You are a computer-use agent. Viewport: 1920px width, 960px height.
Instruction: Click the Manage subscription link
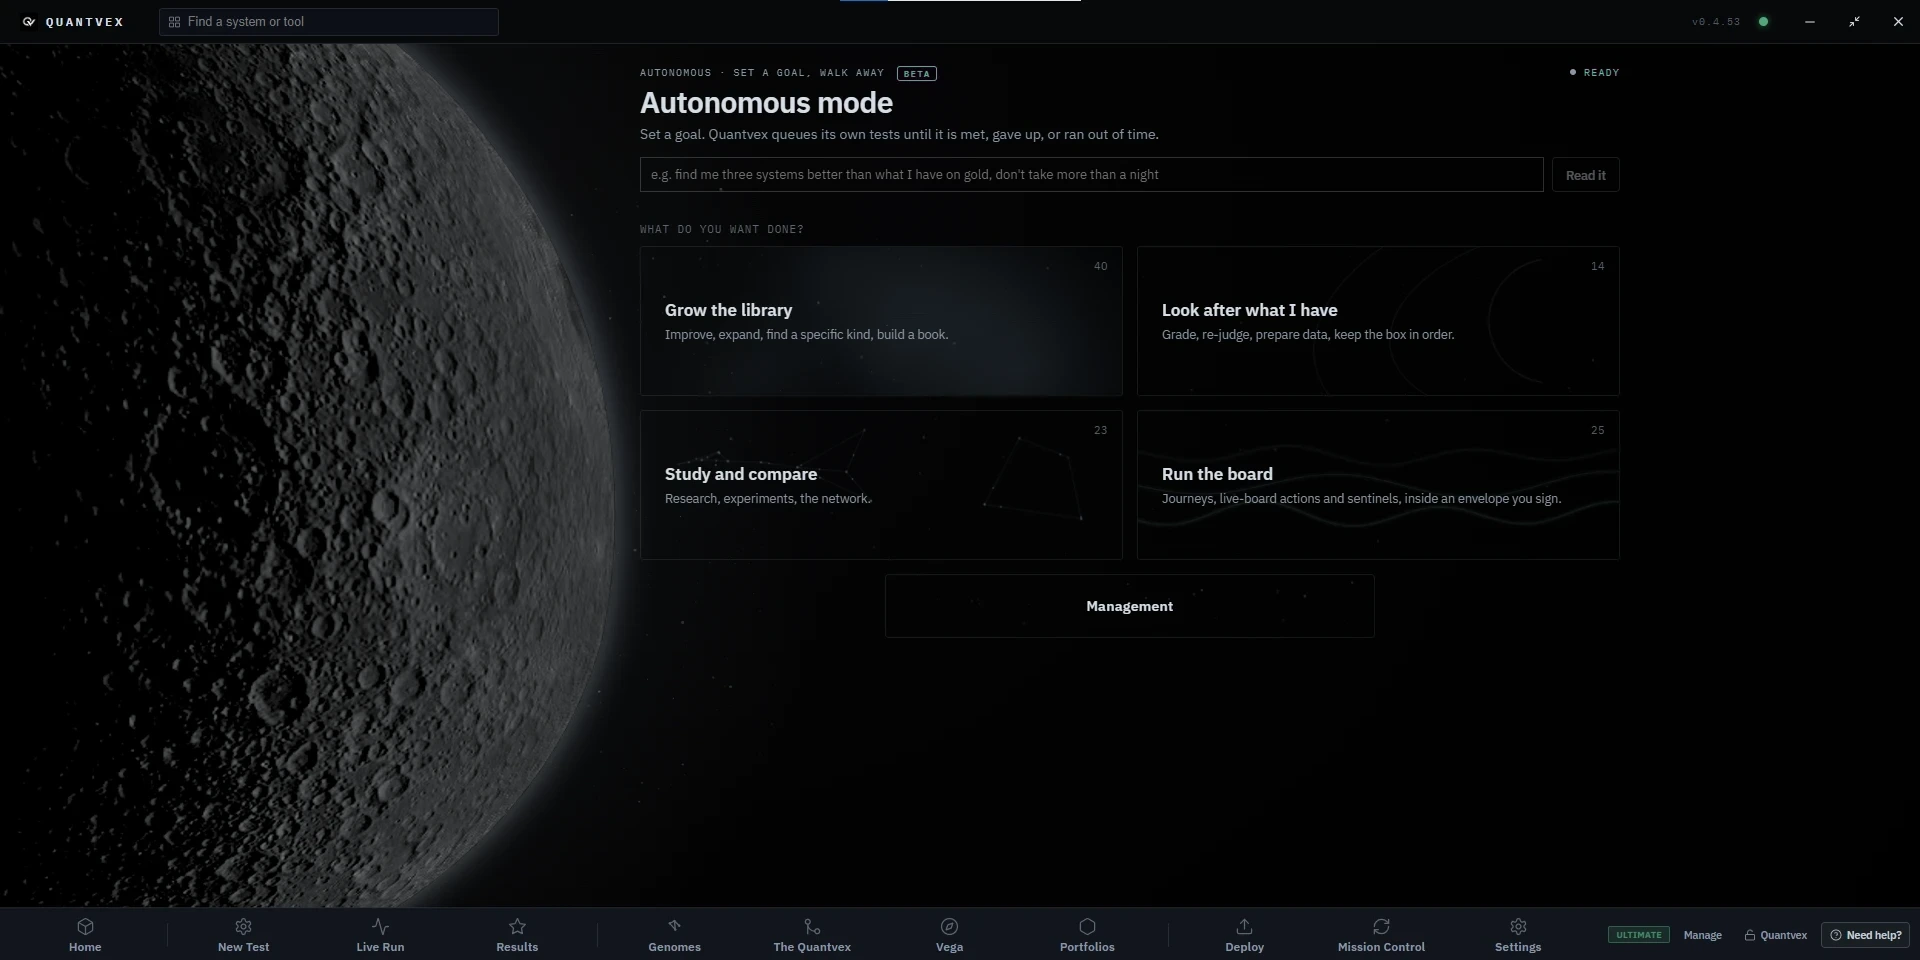point(1702,935)
